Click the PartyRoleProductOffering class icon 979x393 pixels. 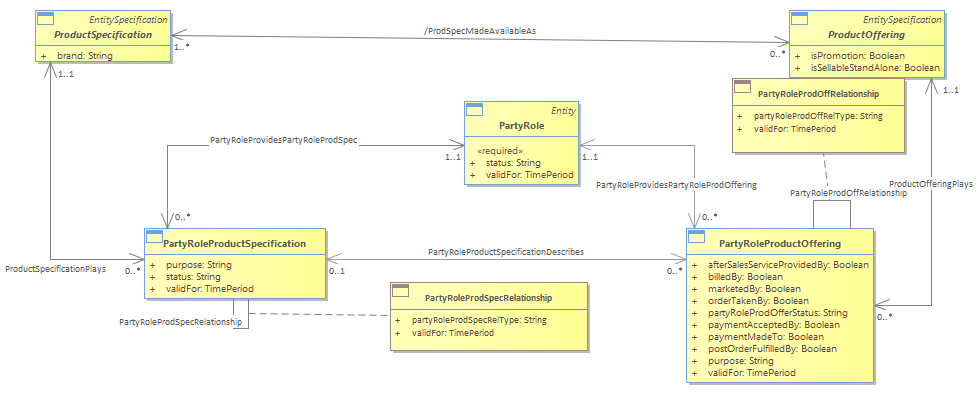[x=696, y=236]
